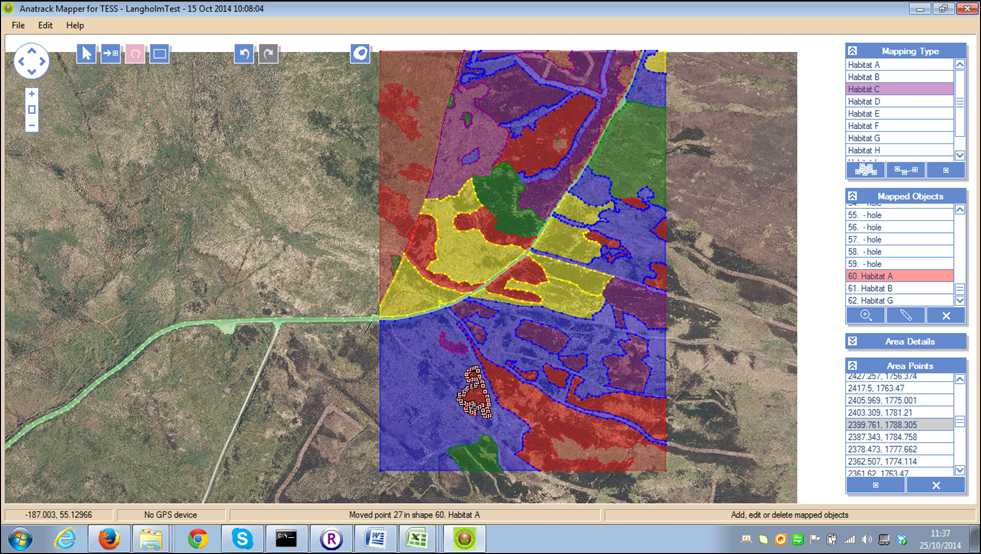Click the polygons icon under Mapping Type

pyautogui.click(x=866, y=170)
